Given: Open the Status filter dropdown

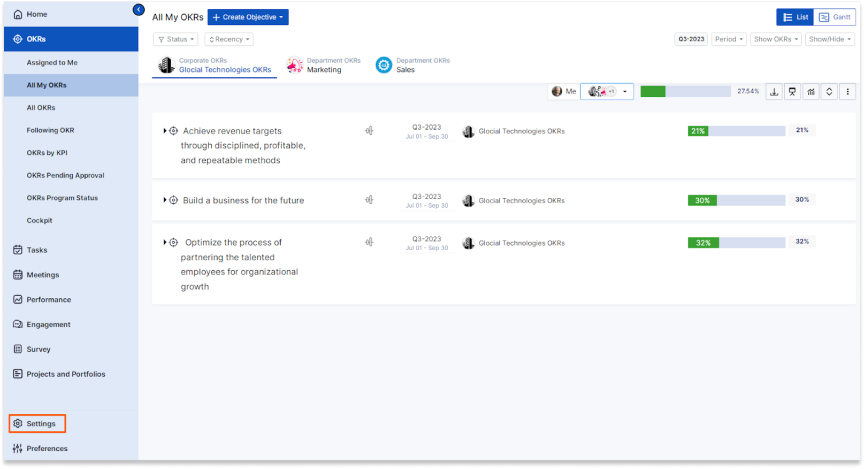Looking at the screenshot, I should pyautogui.click(x=176, y=40).
